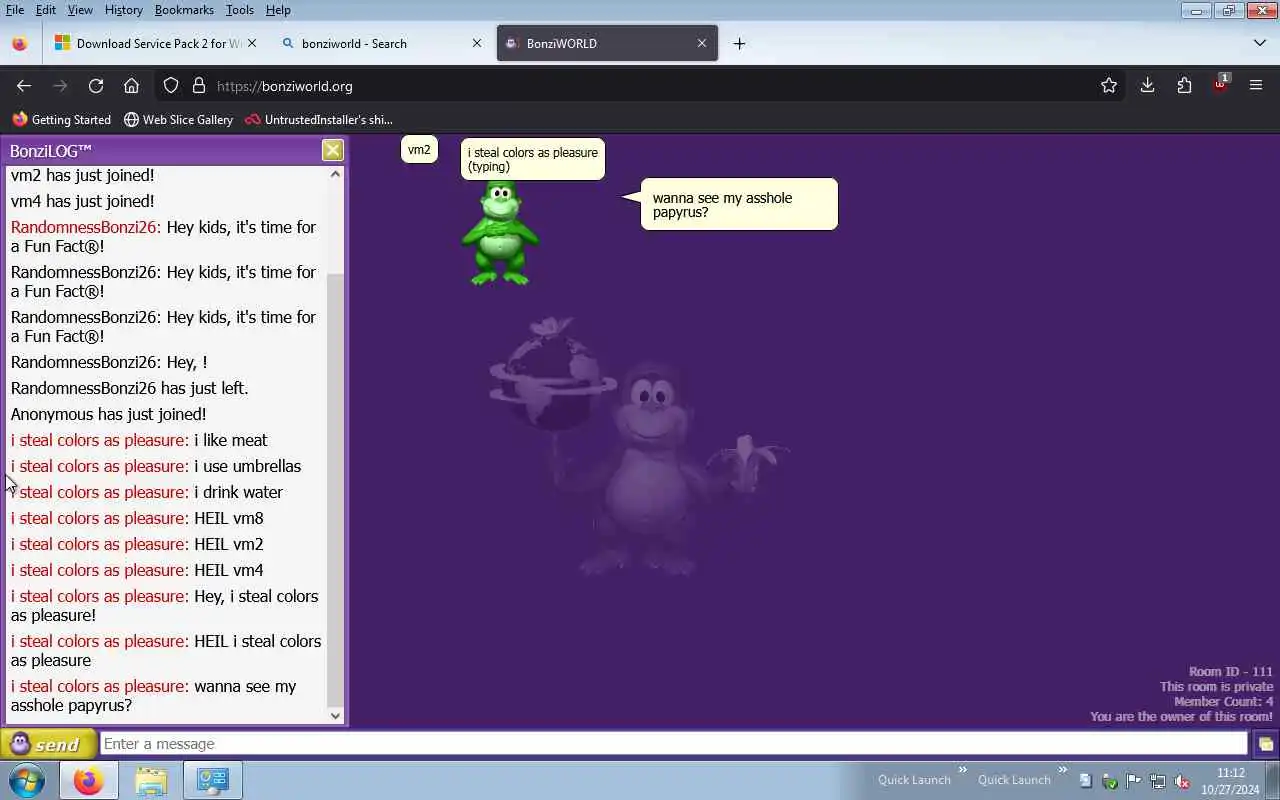
Task: Click the send button with Bonzi icon
Action: pyautogui.click(x=48, y=744)
